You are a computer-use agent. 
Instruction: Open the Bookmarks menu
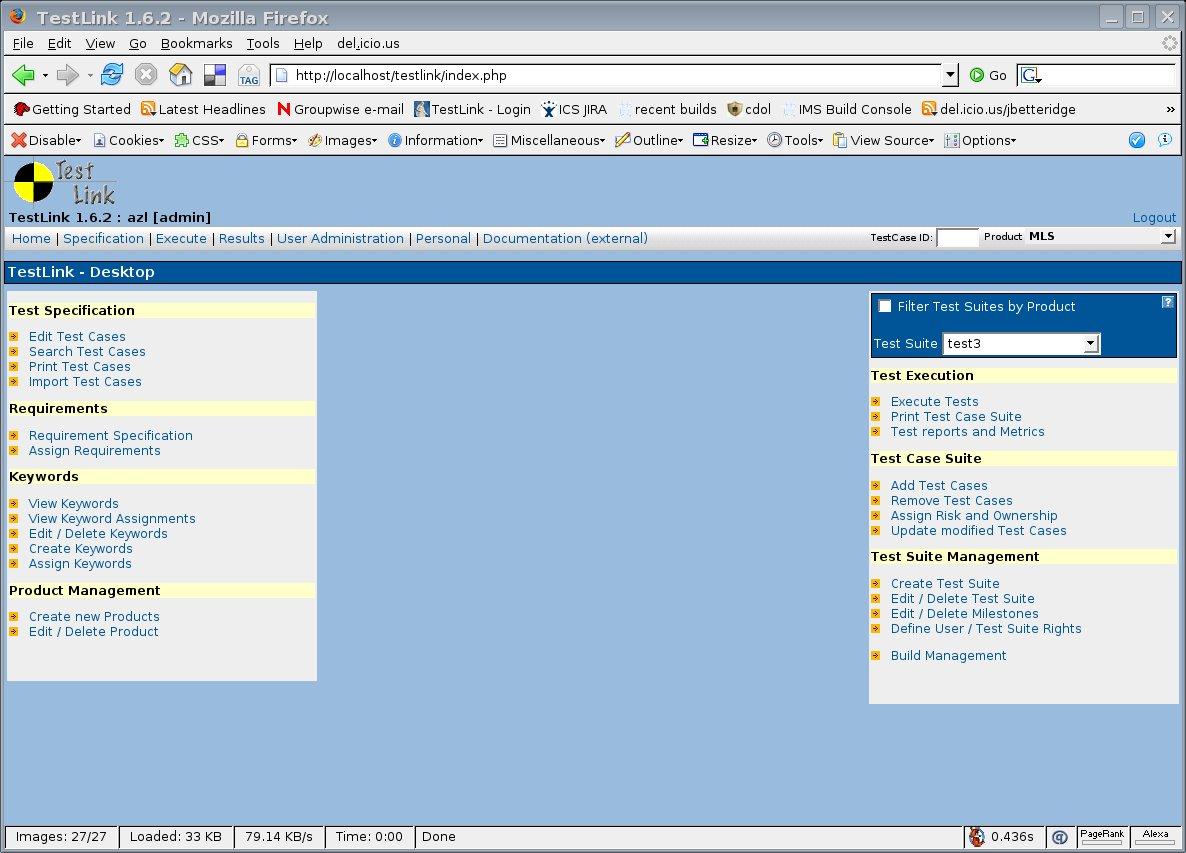tap(197, 43)
